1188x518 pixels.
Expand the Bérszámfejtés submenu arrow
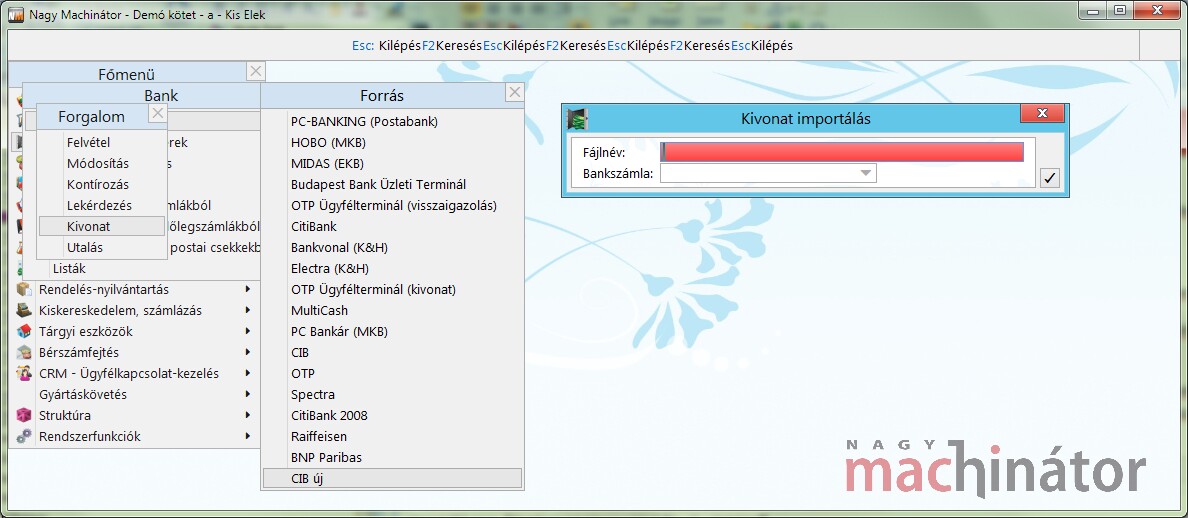(248, 352)
